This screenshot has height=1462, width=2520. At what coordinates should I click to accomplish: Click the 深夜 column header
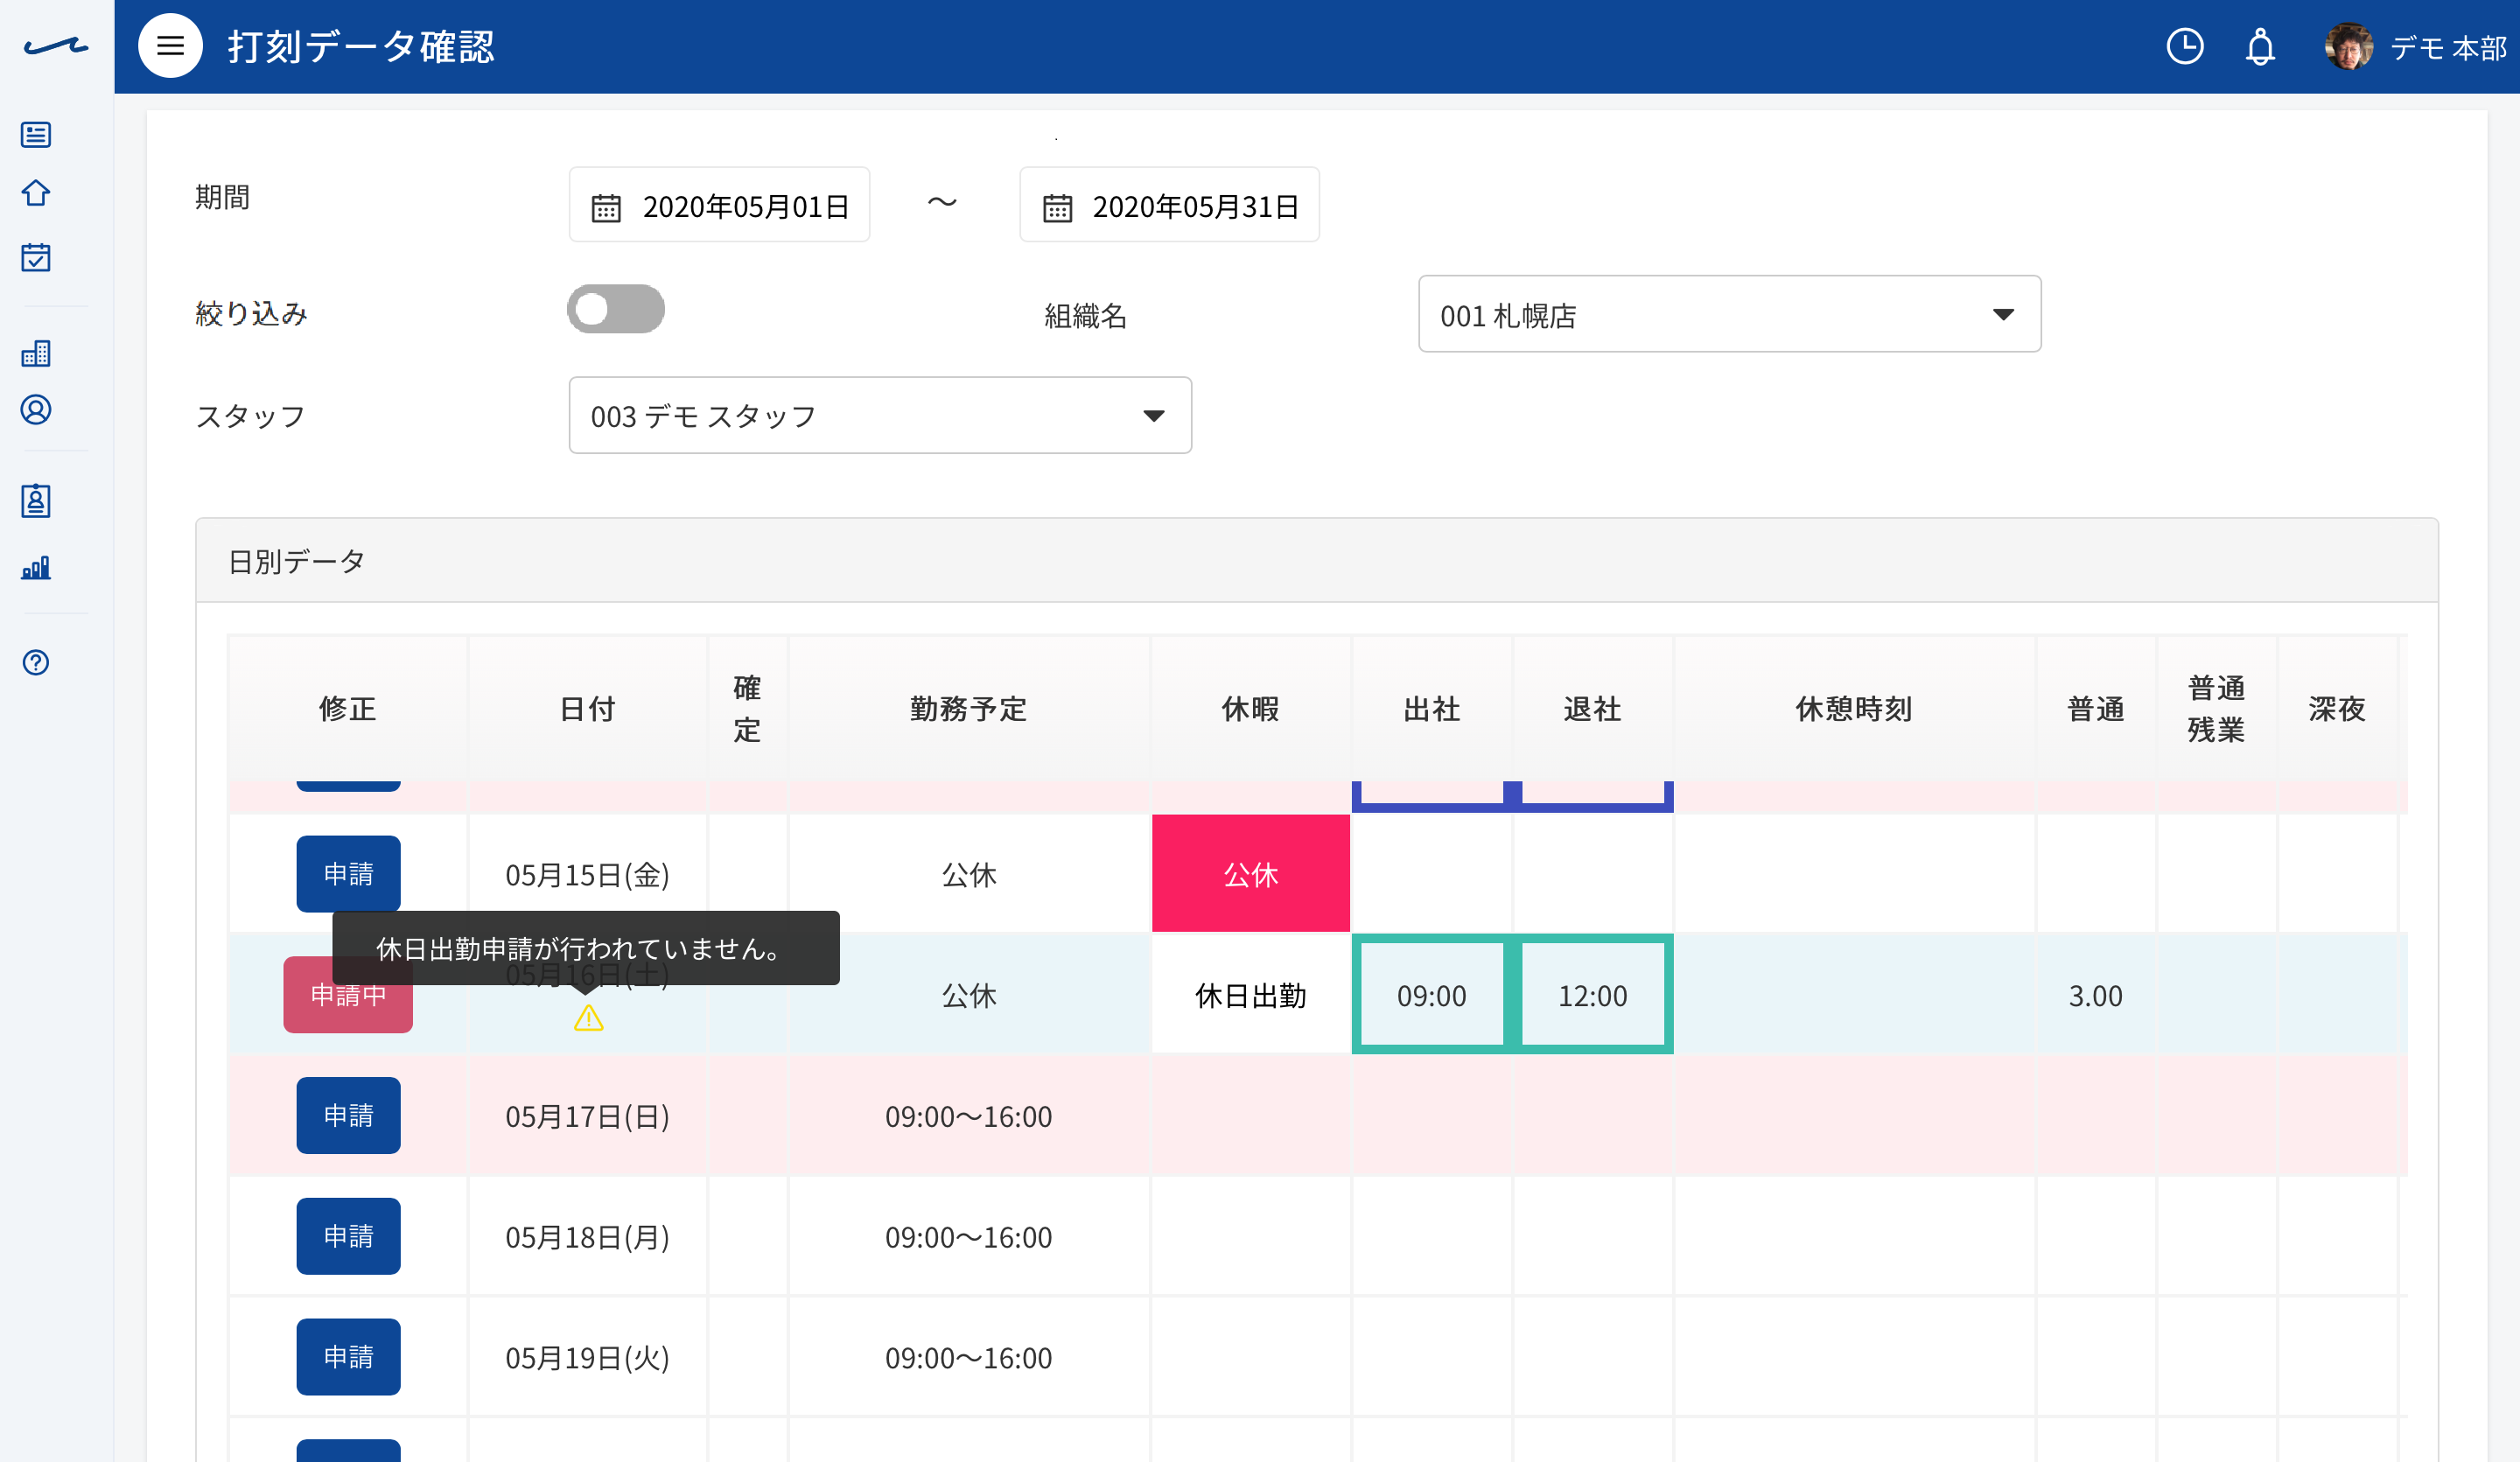point(2337,709)
